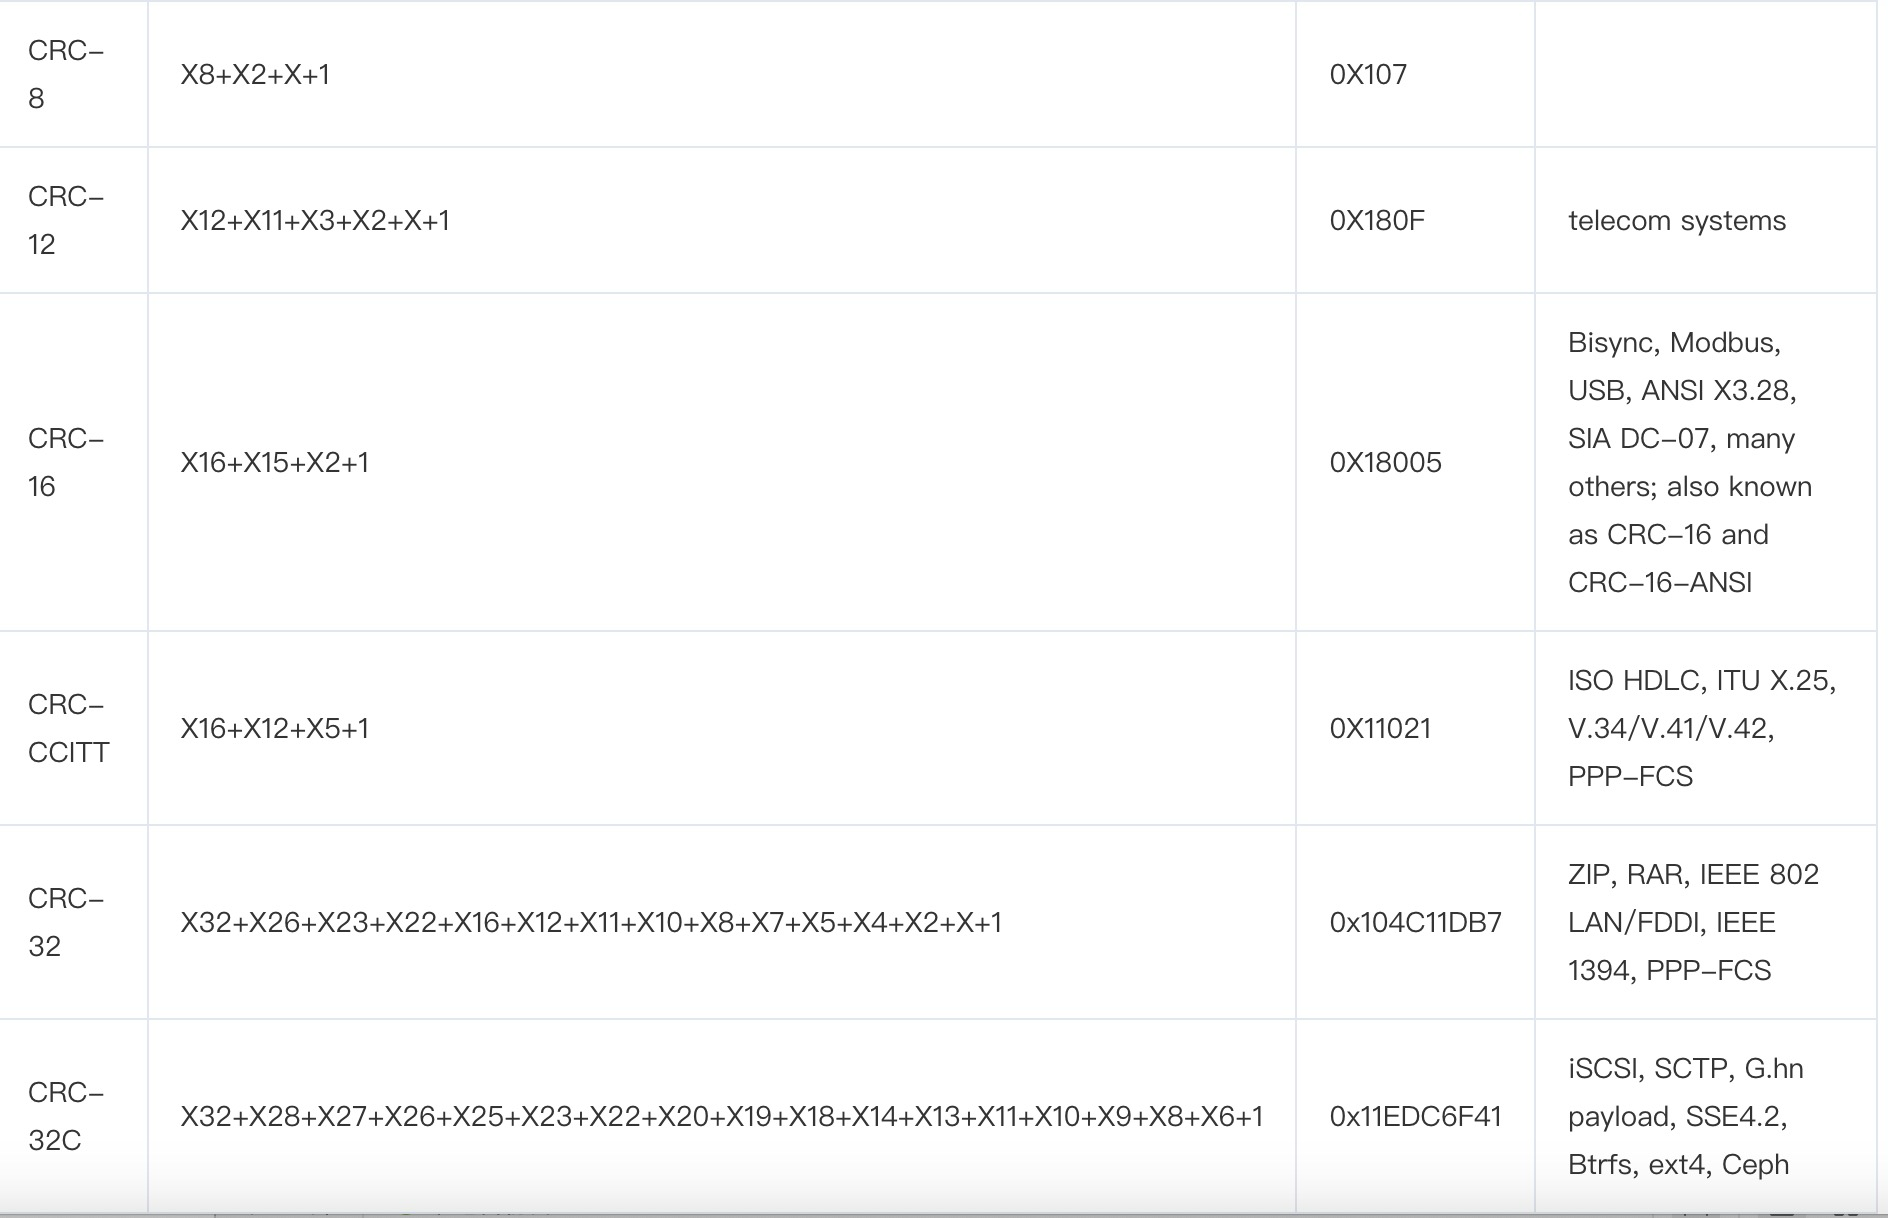Click the 0X11021 hex value
The width and height of the screenshot is (1888, 1218).
pos(1380,728)
